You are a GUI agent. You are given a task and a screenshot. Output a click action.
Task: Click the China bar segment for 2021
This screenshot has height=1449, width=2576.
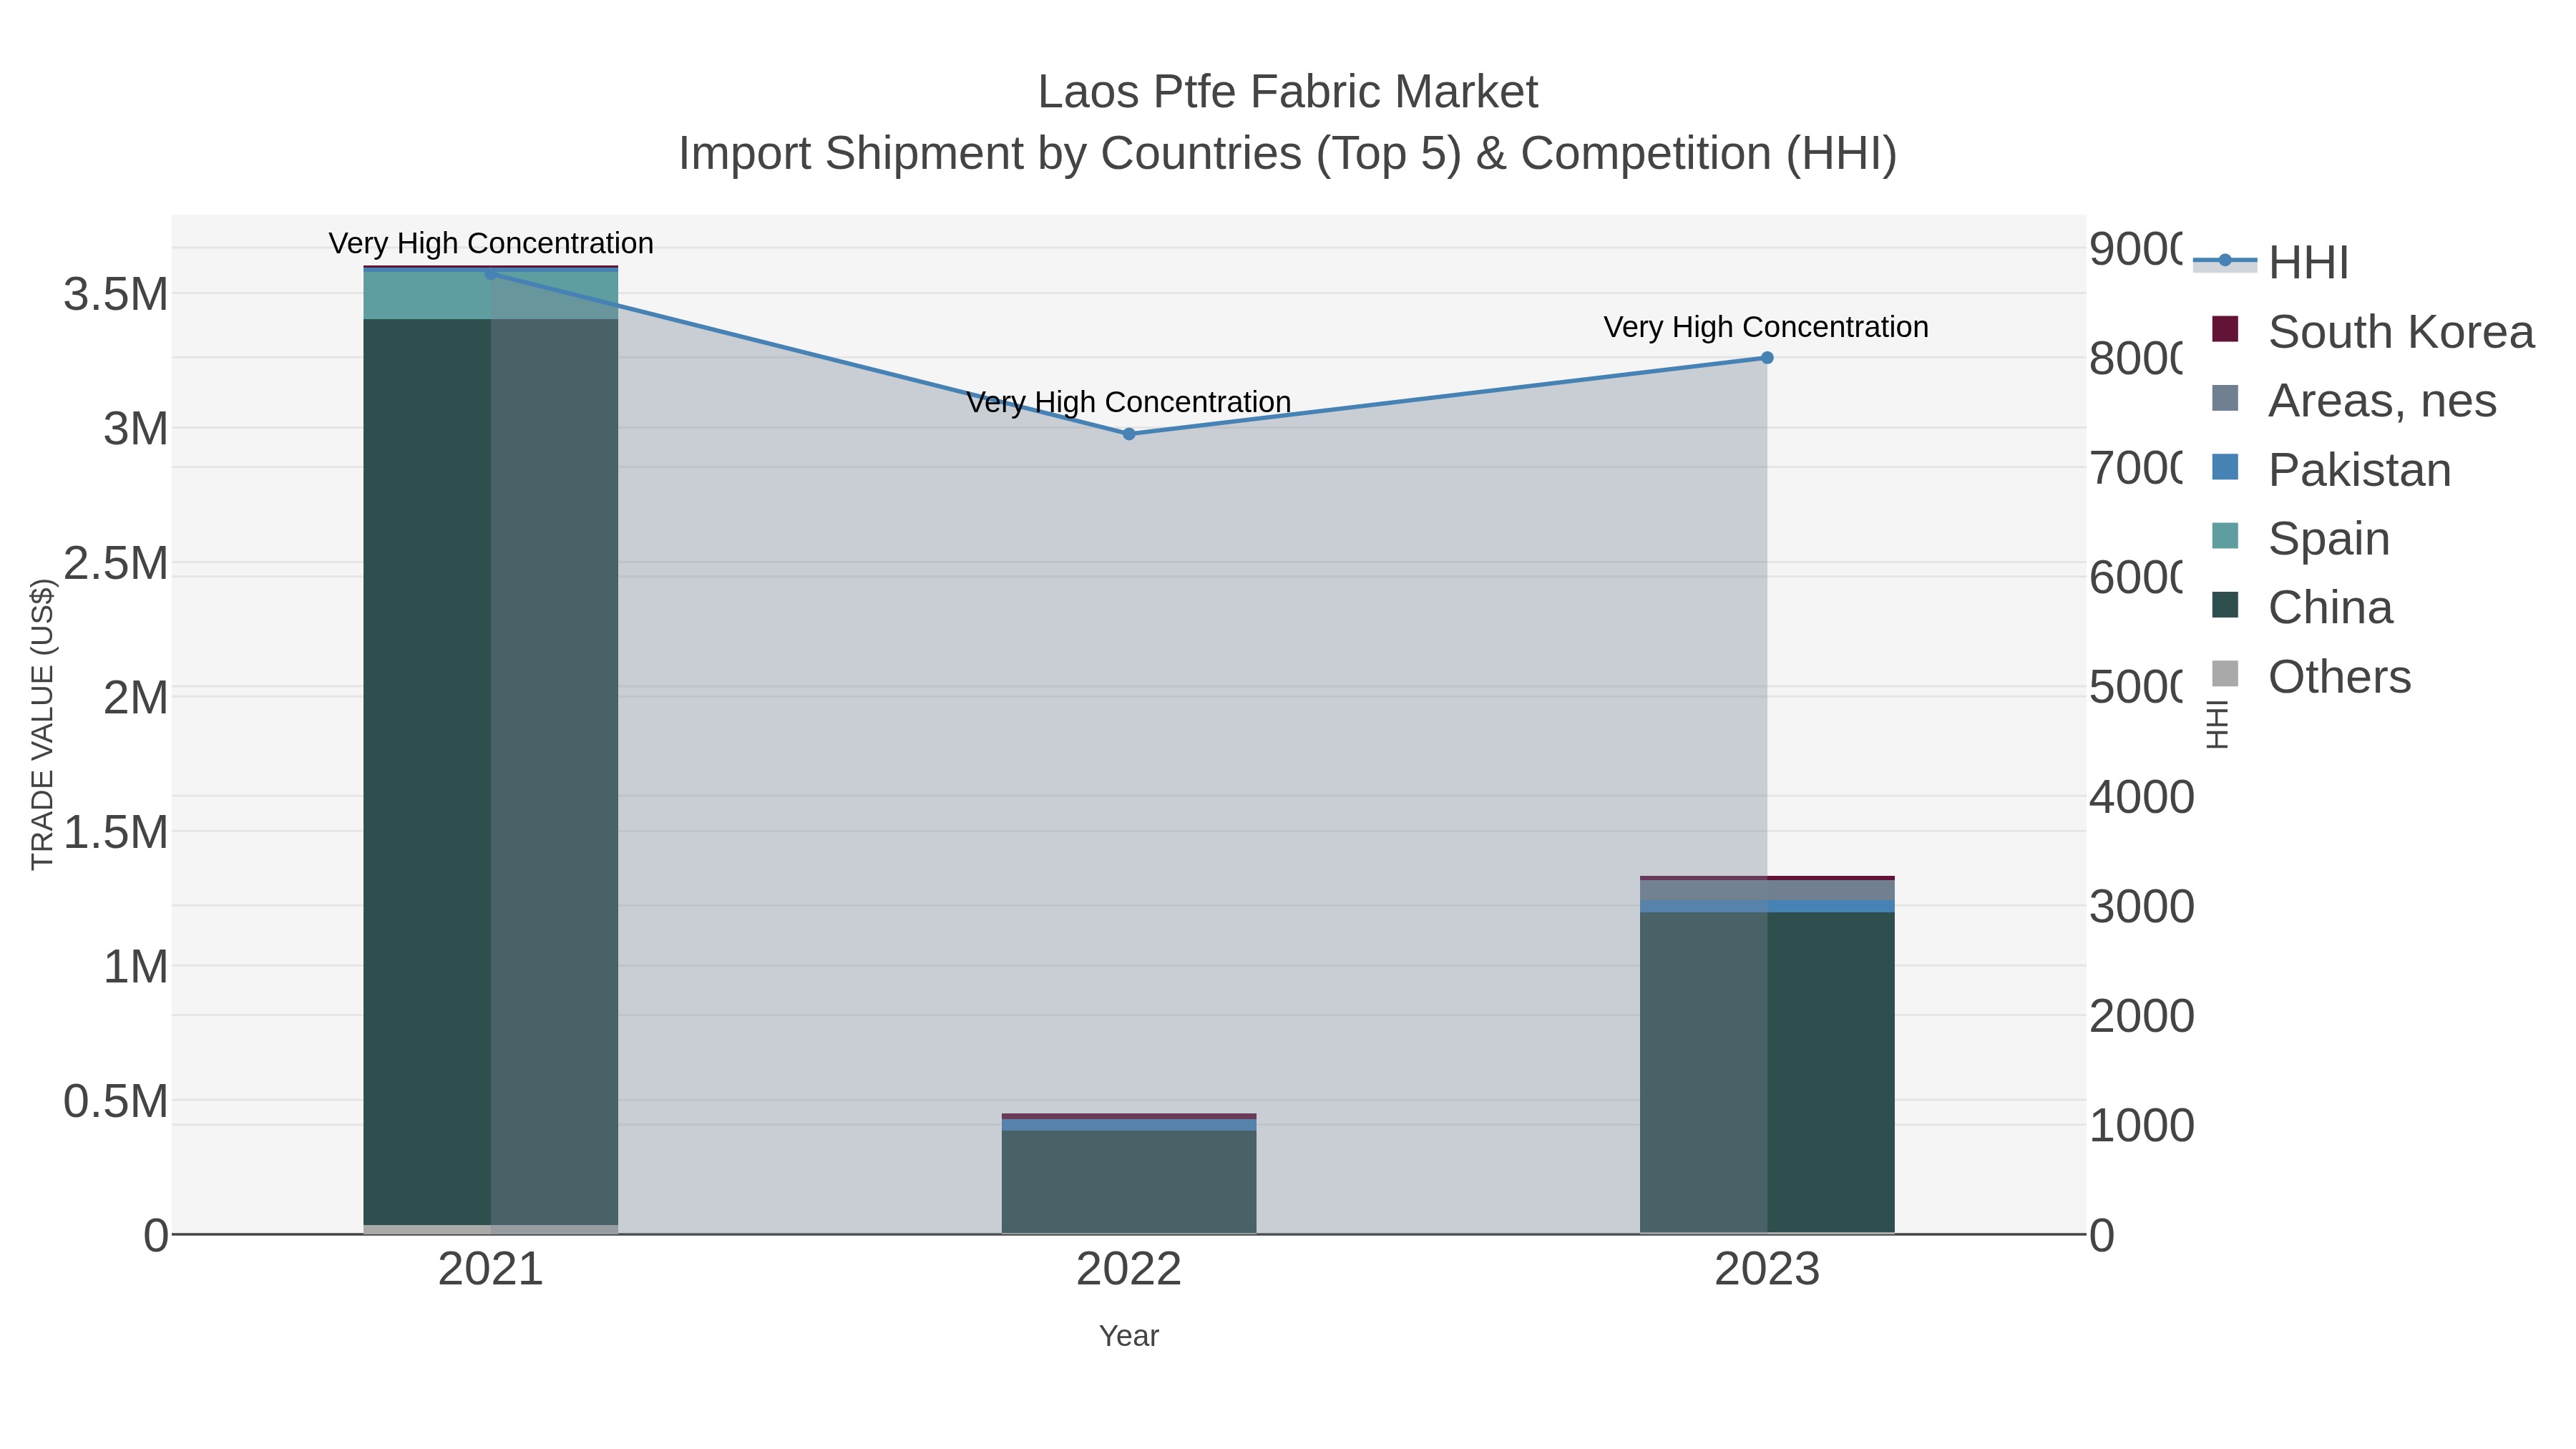coord(491,772)
